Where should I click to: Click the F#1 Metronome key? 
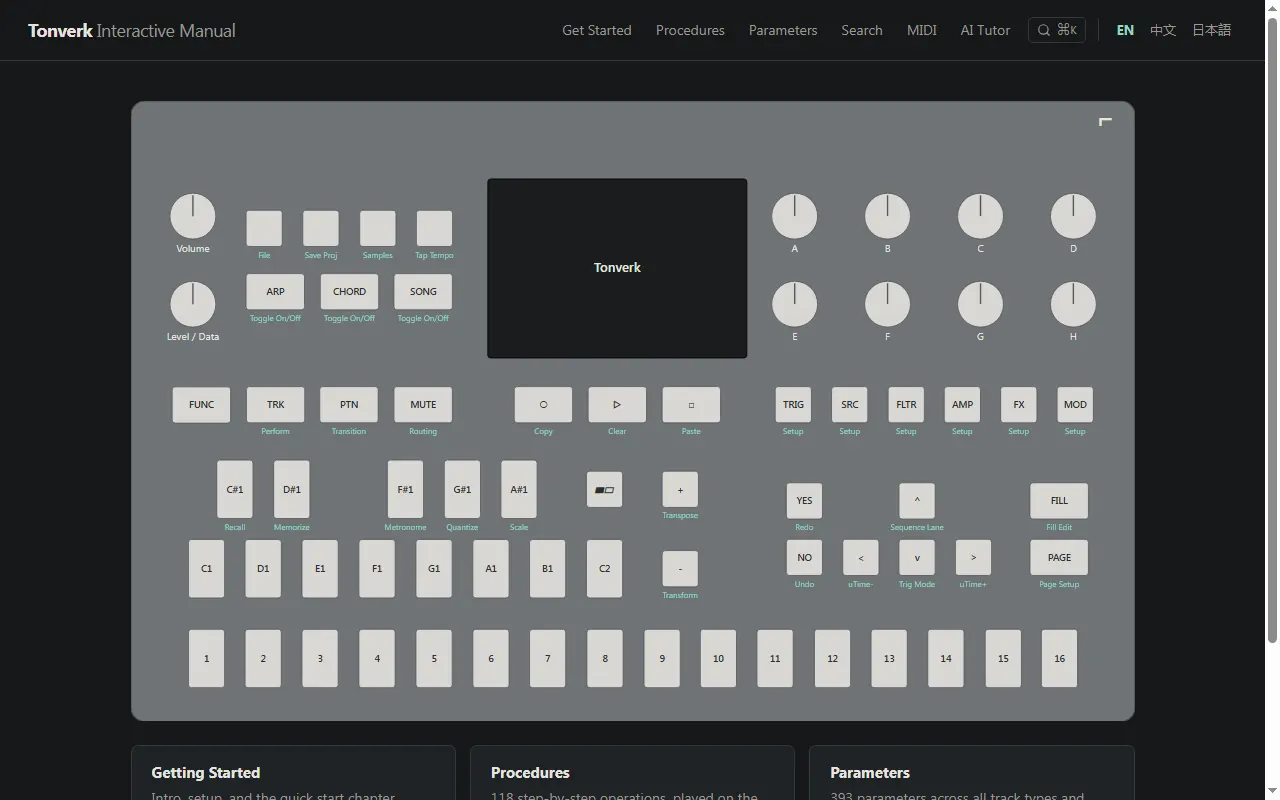pos(405,490)
